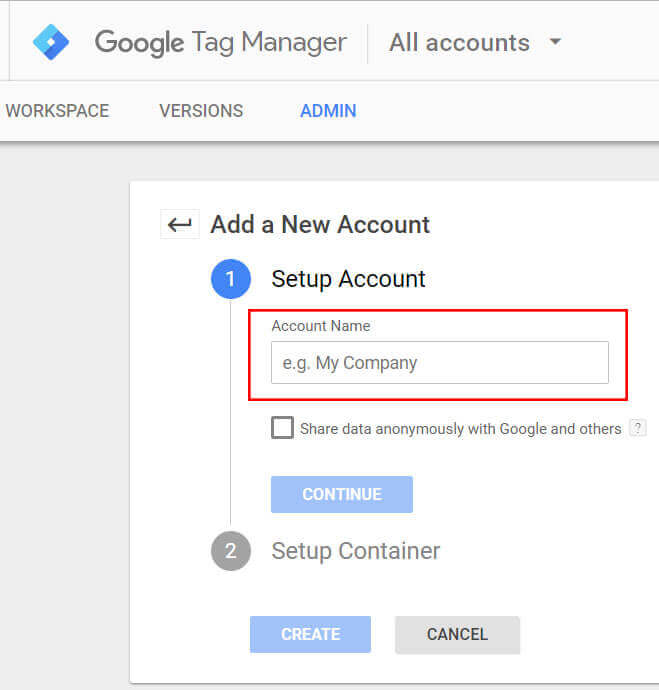Viewport: 659px width, 690px height.
Task: Click the Create button
Action: pyautogui.click(x=310, y=634)
